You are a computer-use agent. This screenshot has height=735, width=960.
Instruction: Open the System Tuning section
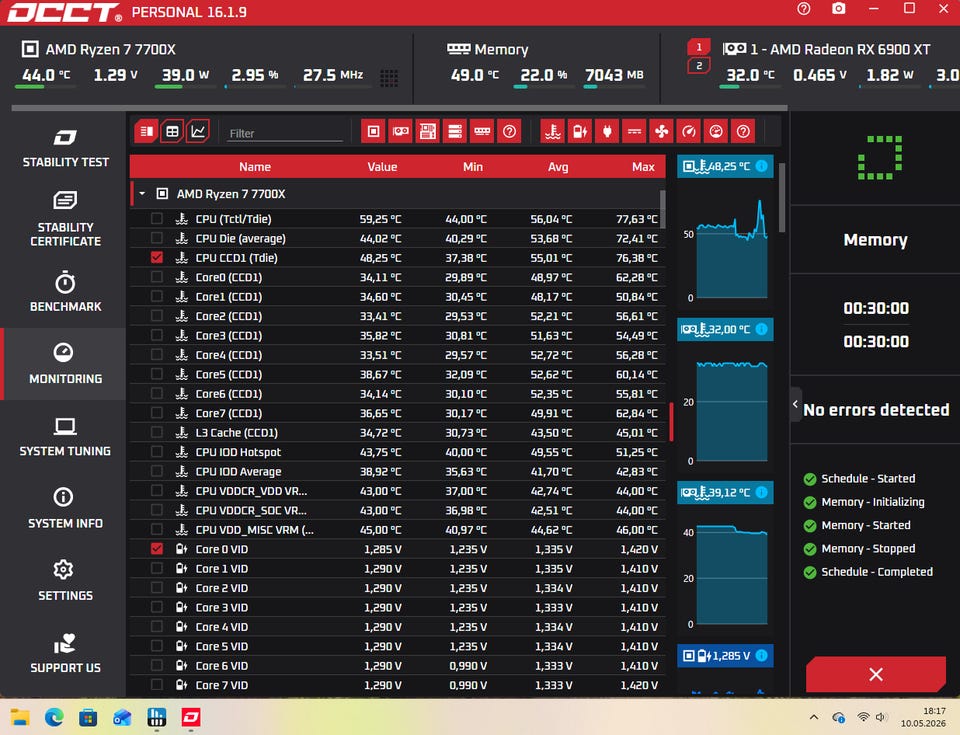tap(65, 436)
